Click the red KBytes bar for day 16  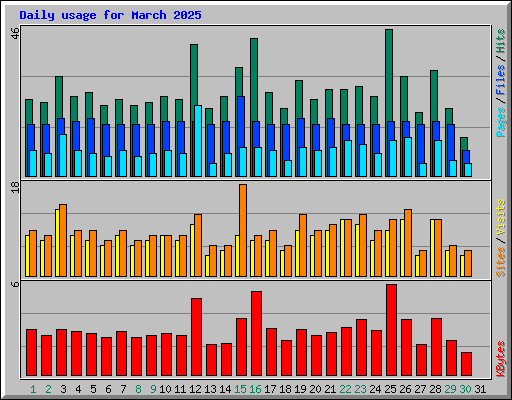(x=256, y=333)
